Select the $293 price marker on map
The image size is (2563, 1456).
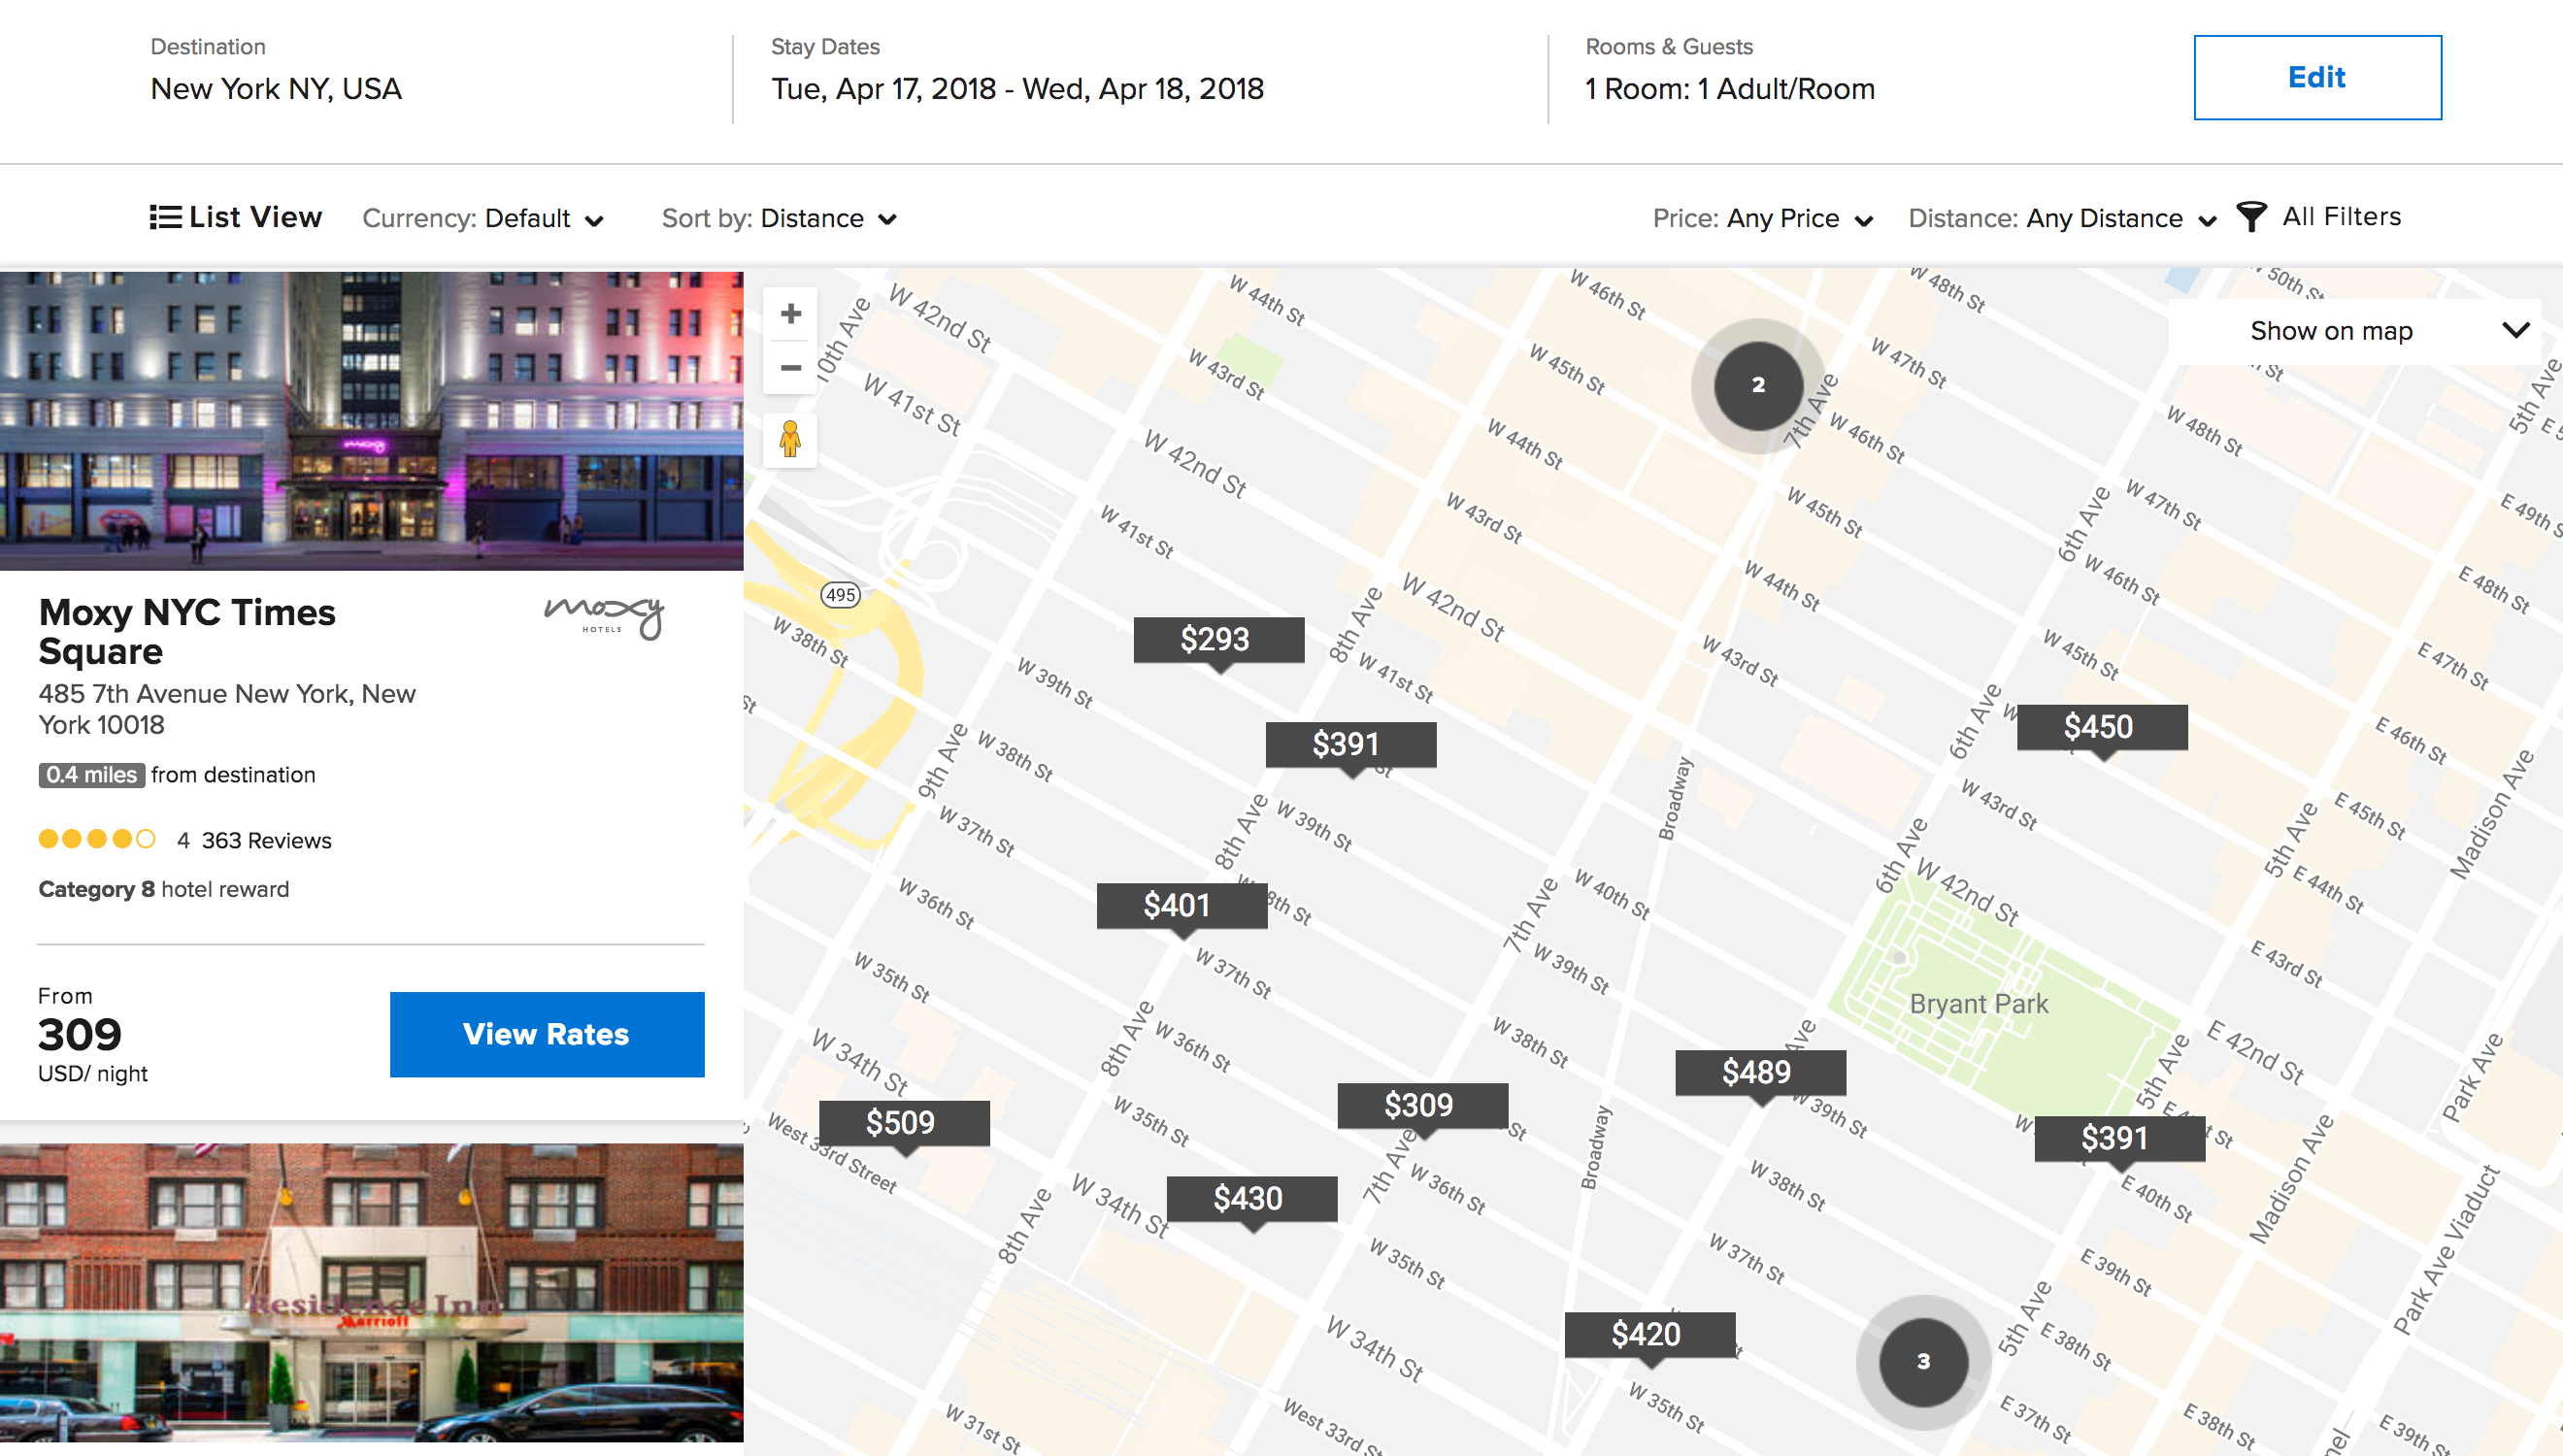coord(1217,640)
